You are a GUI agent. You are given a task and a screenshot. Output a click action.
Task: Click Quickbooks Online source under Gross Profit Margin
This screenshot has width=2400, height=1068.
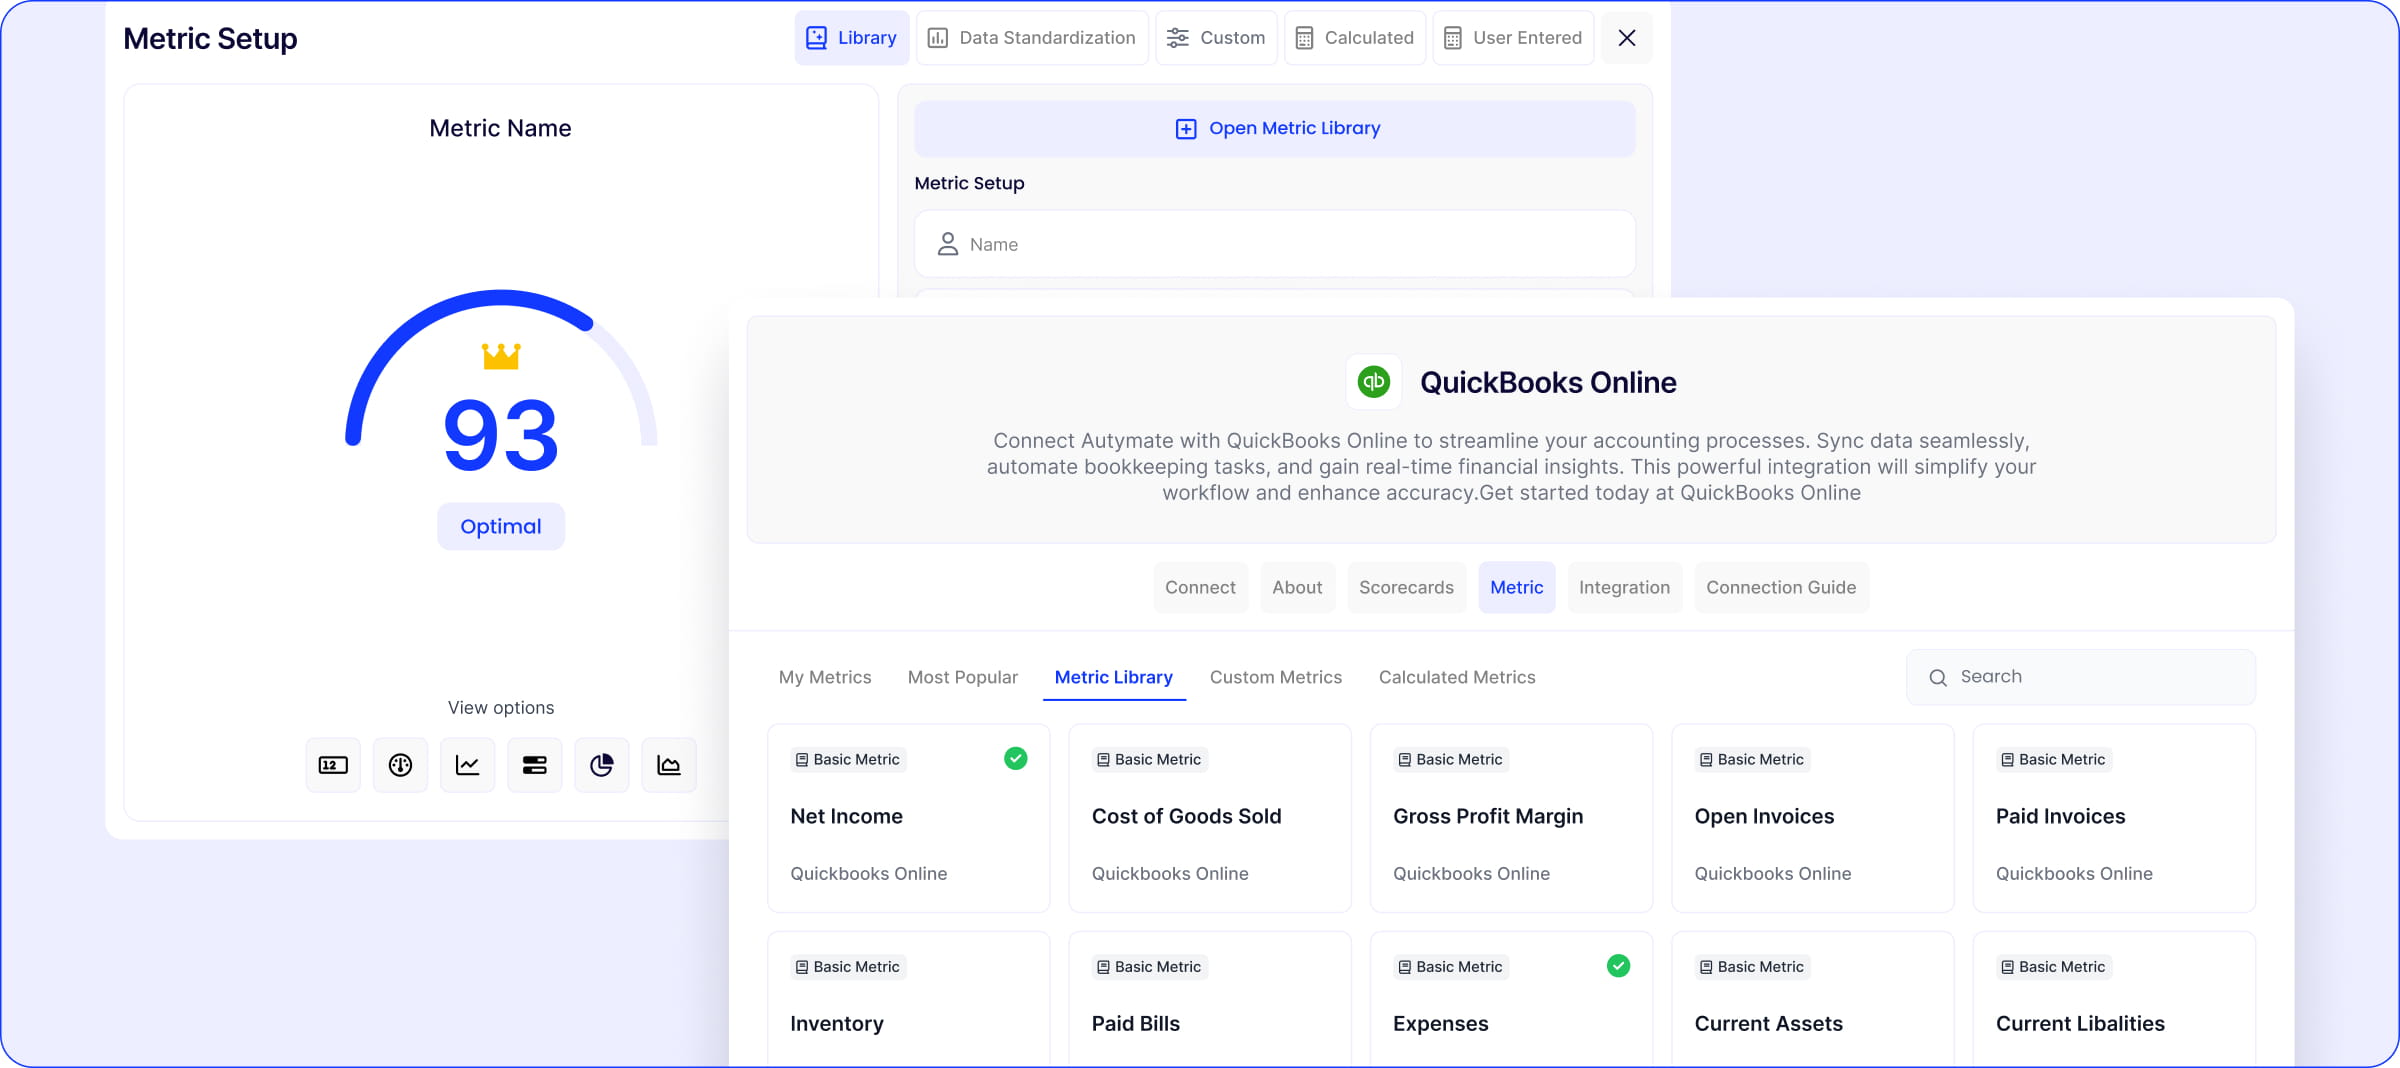1472,874
